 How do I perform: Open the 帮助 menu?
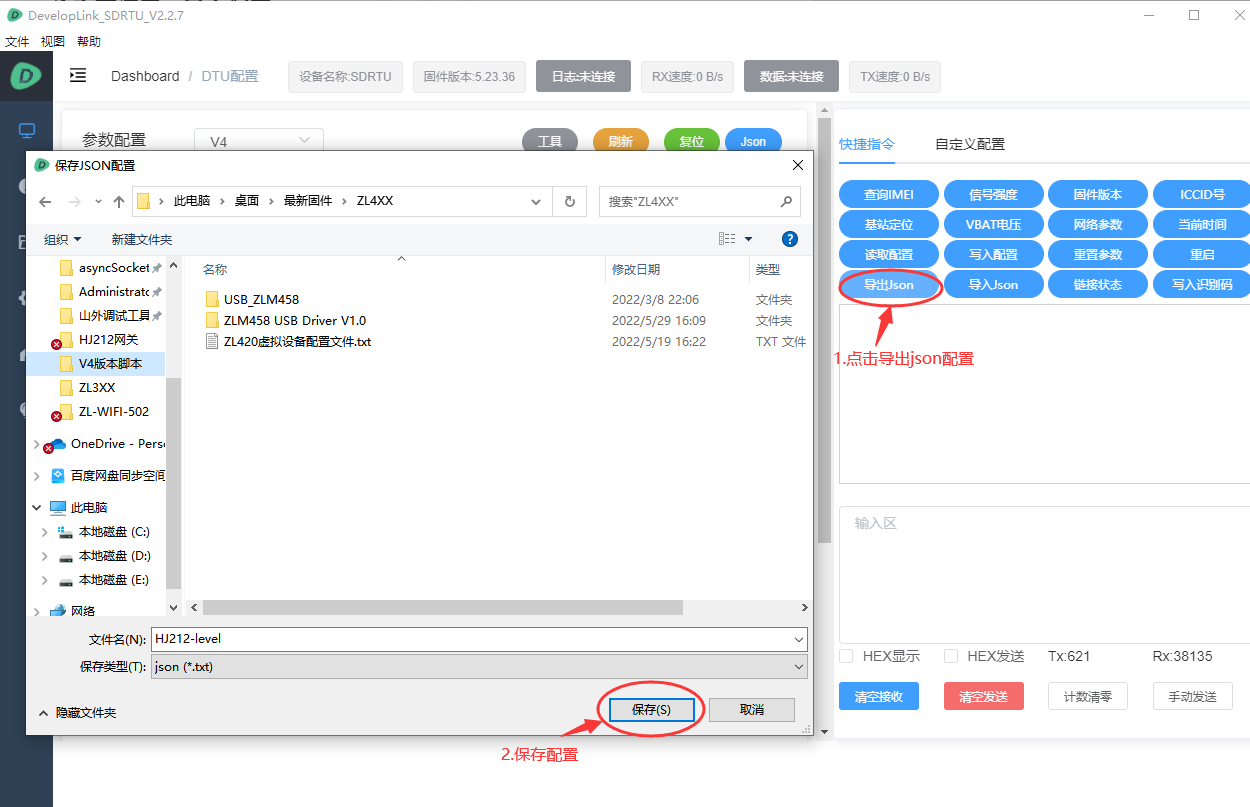point(89,41)
